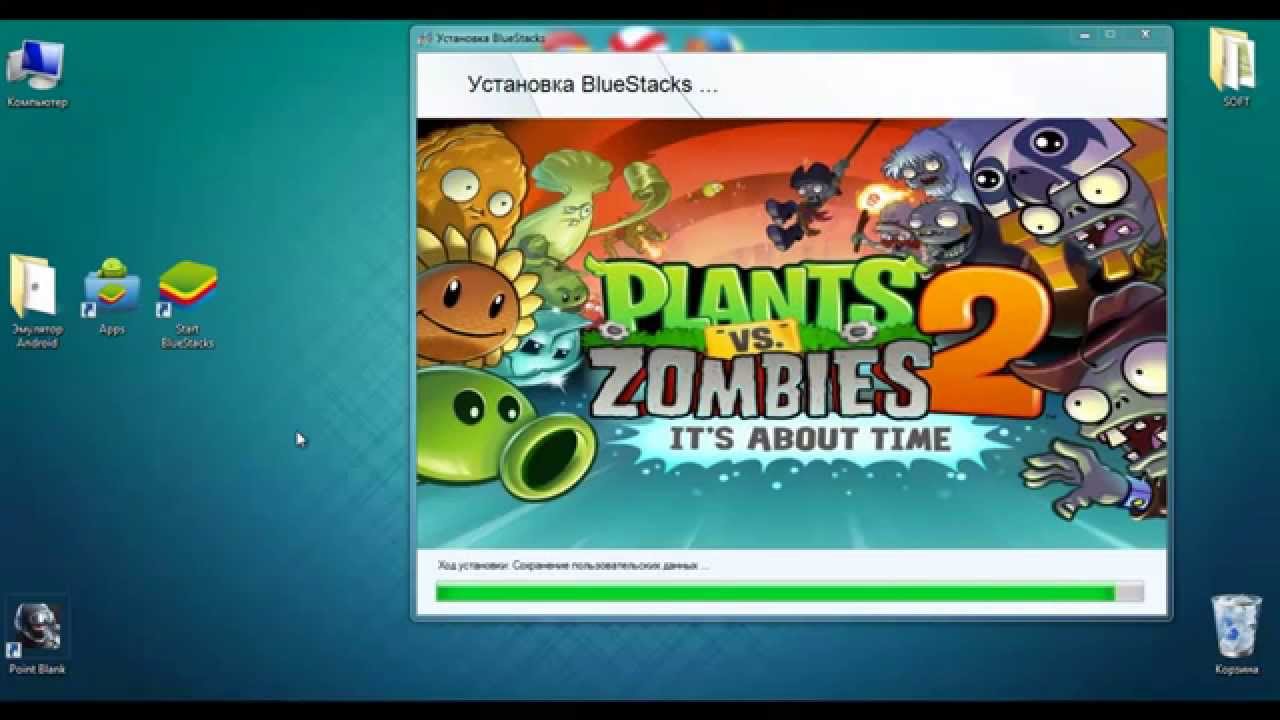
Task: Maximize the BlueStacks installer window
Action: (x=1110, y=37)
